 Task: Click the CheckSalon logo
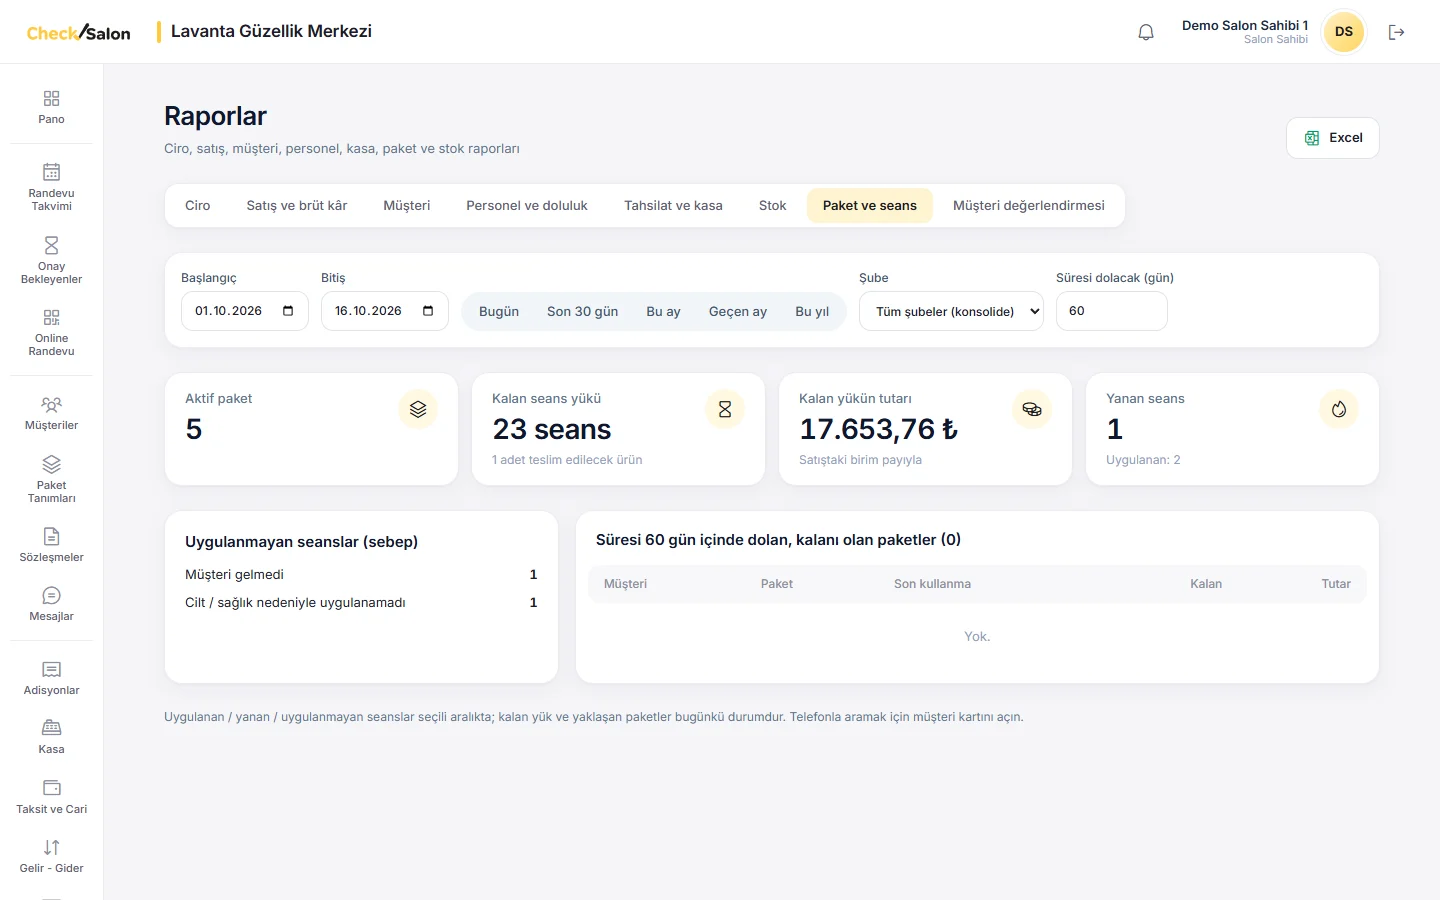[x=78, y=32]
